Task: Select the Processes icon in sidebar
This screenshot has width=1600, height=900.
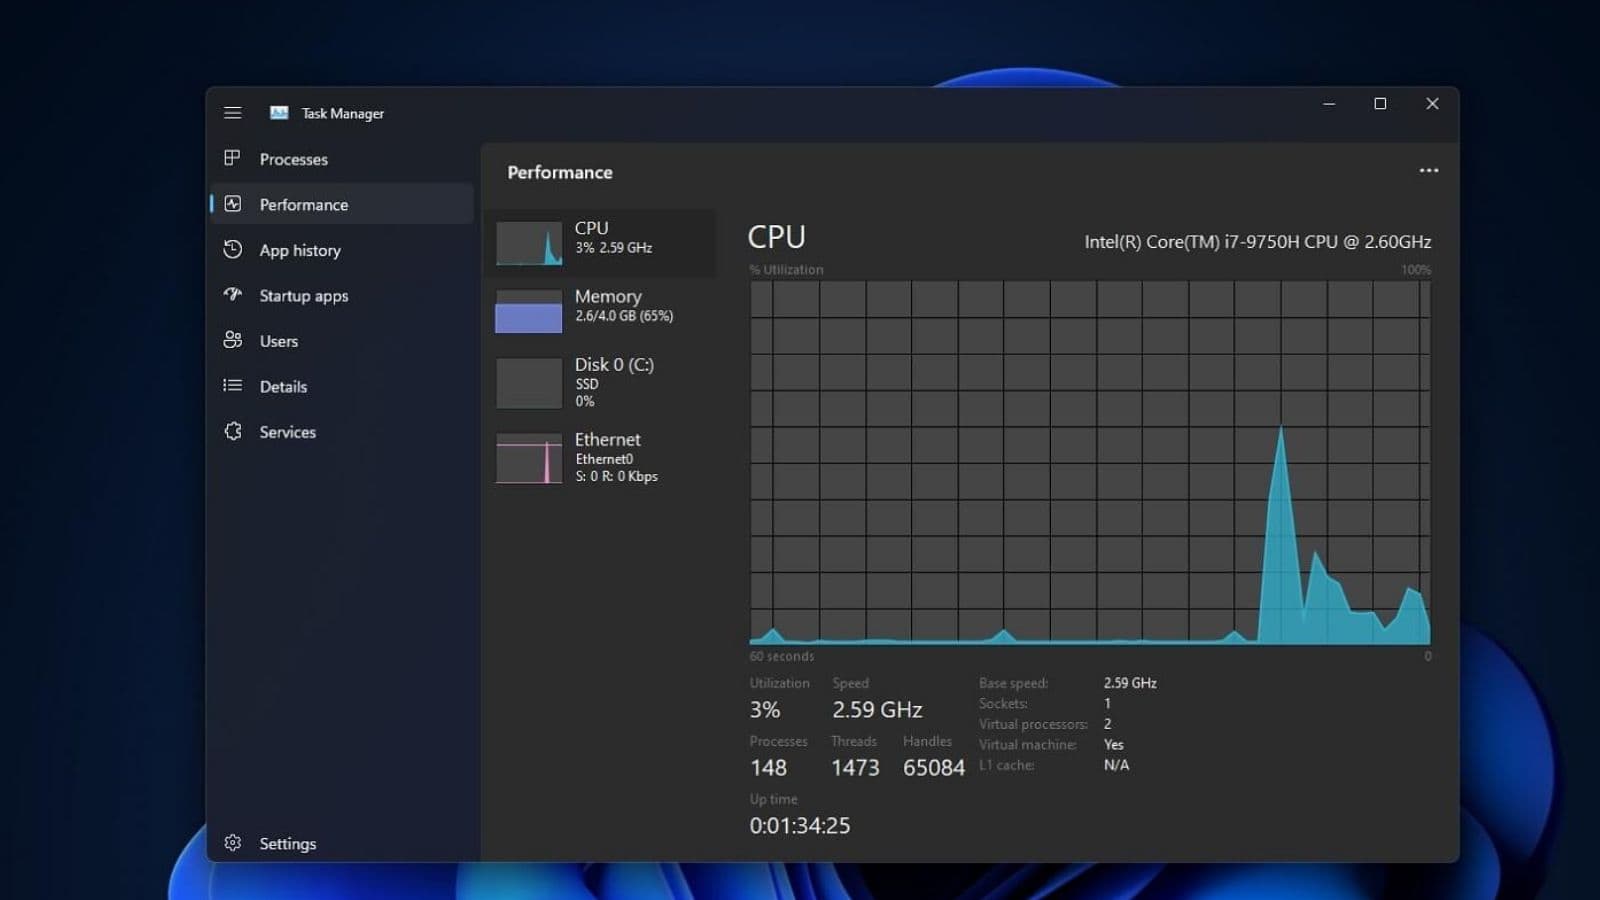Action: pos(233,159)
